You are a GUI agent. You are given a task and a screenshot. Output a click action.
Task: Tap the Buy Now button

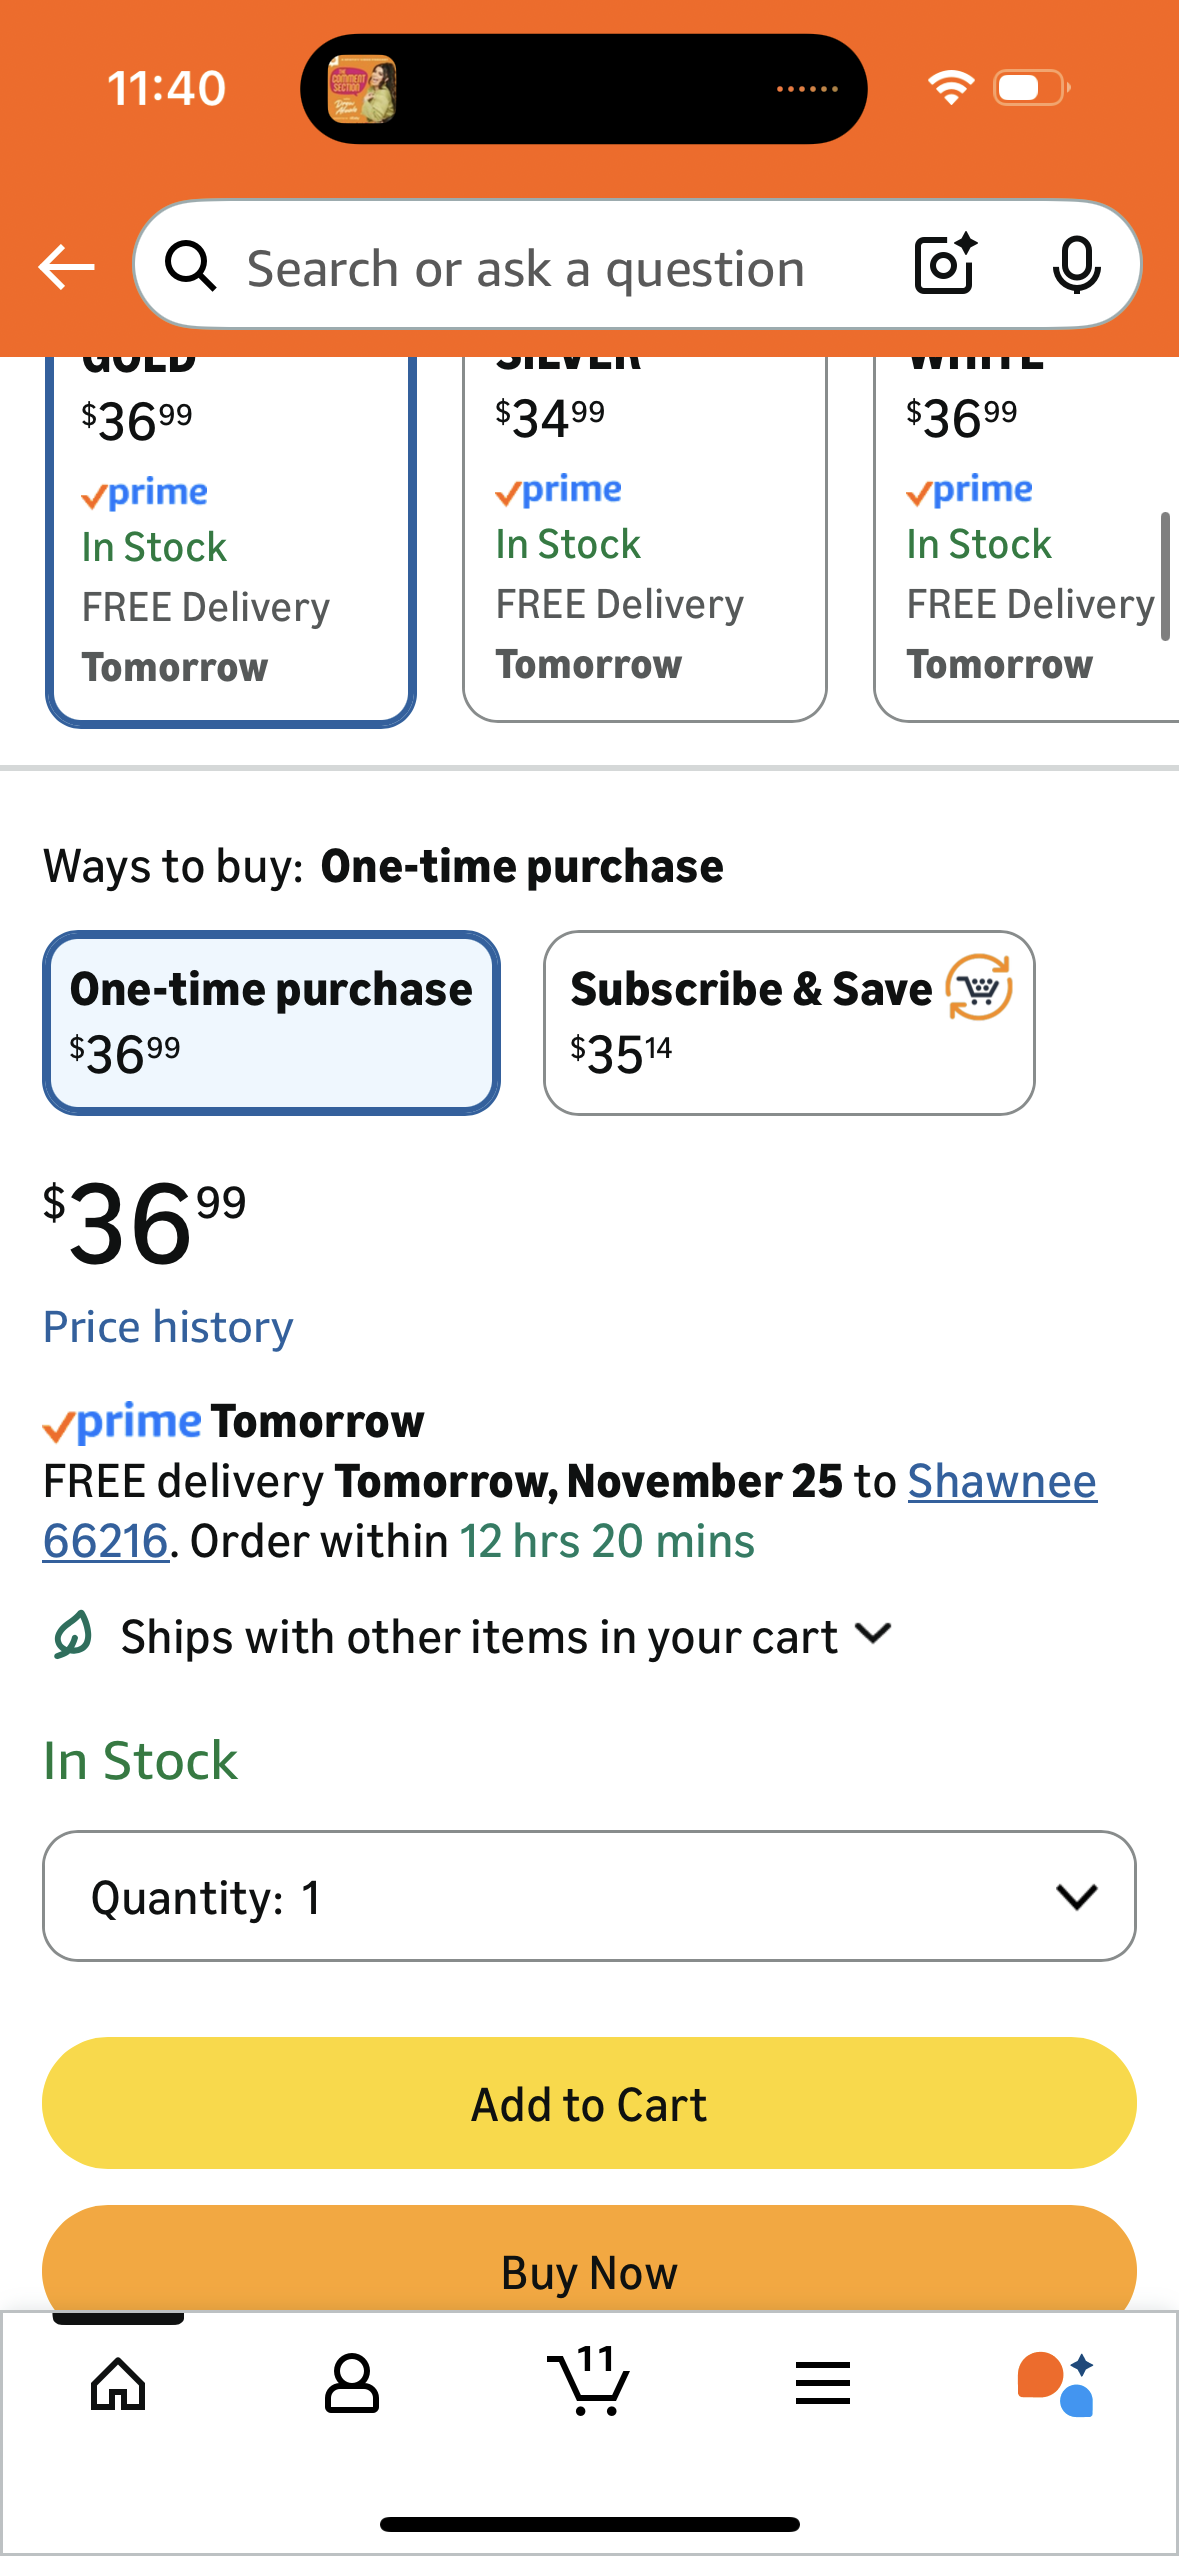pos(589,2270)
